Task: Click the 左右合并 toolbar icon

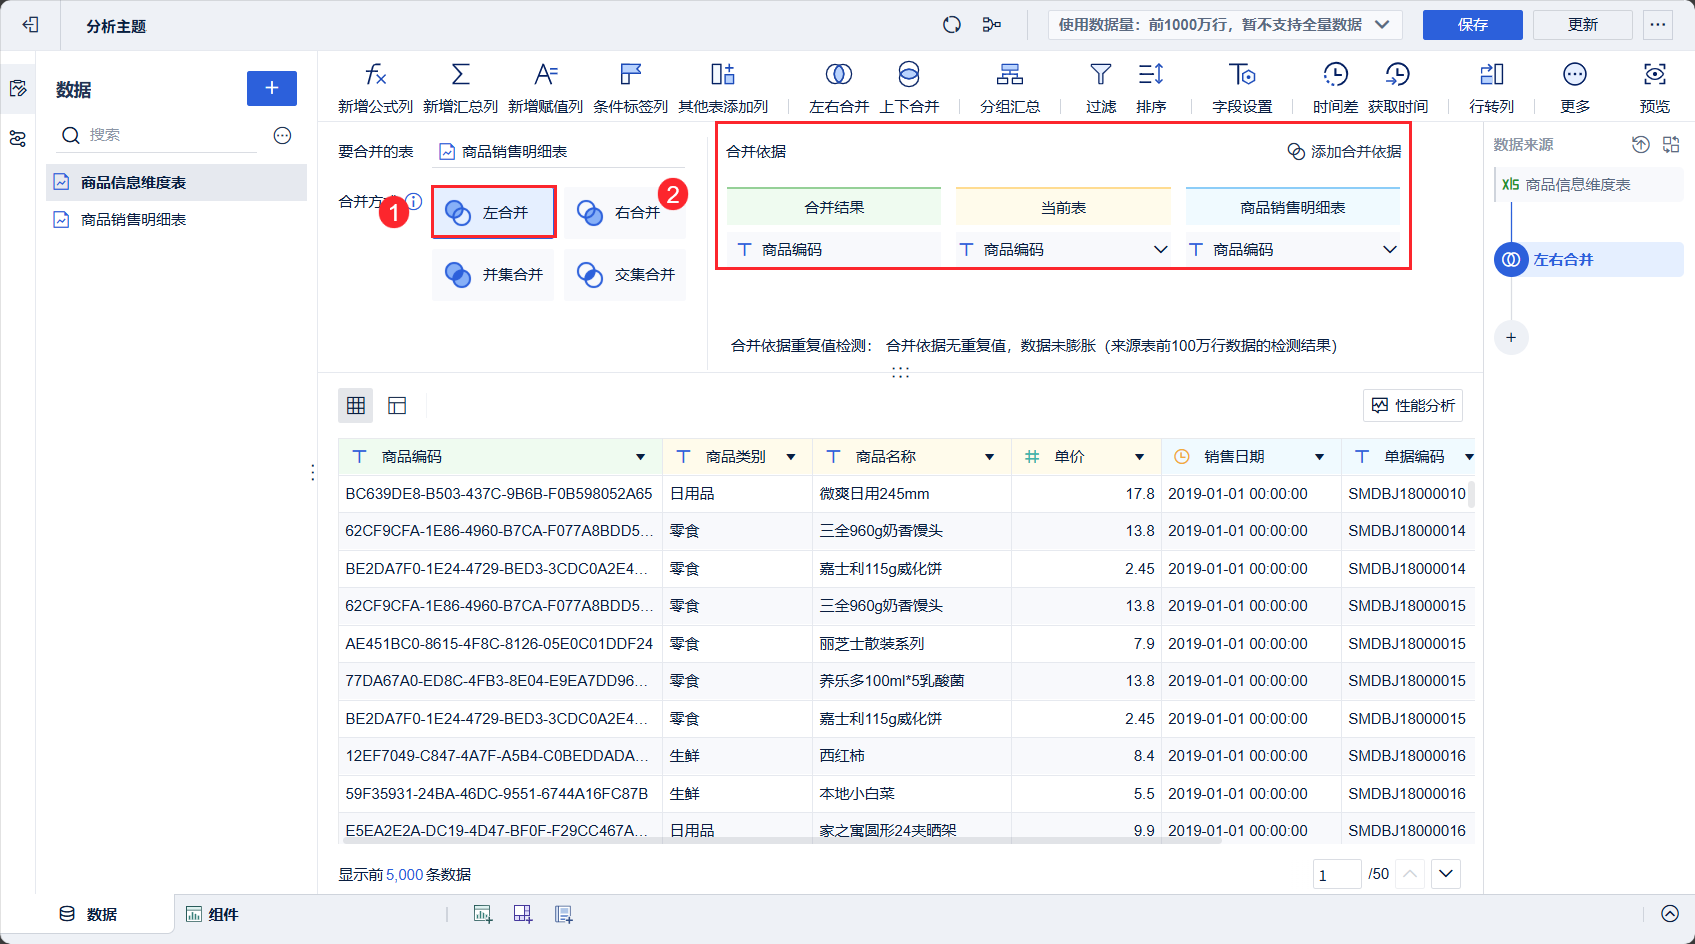Action: coord(839,75)
